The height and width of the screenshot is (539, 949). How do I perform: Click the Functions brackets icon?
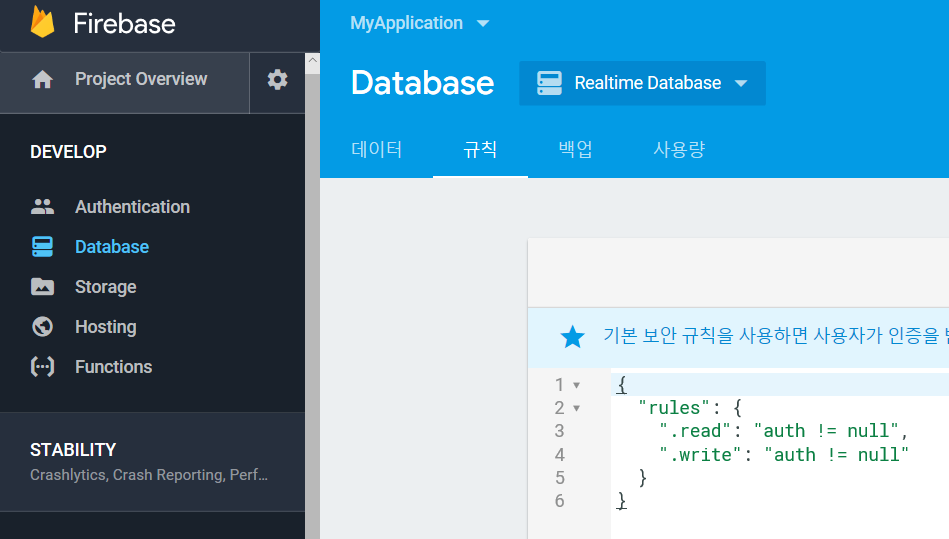tap(42, 367)
